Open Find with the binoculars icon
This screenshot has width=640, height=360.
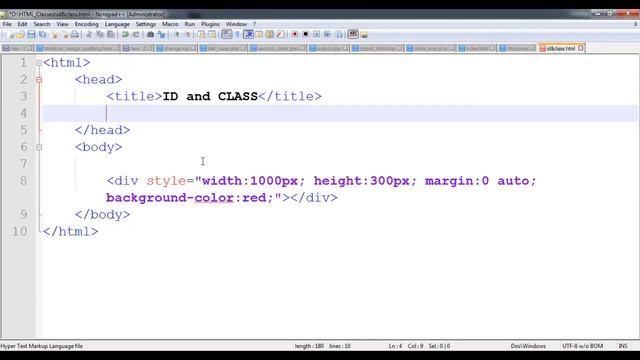[150, 35]
